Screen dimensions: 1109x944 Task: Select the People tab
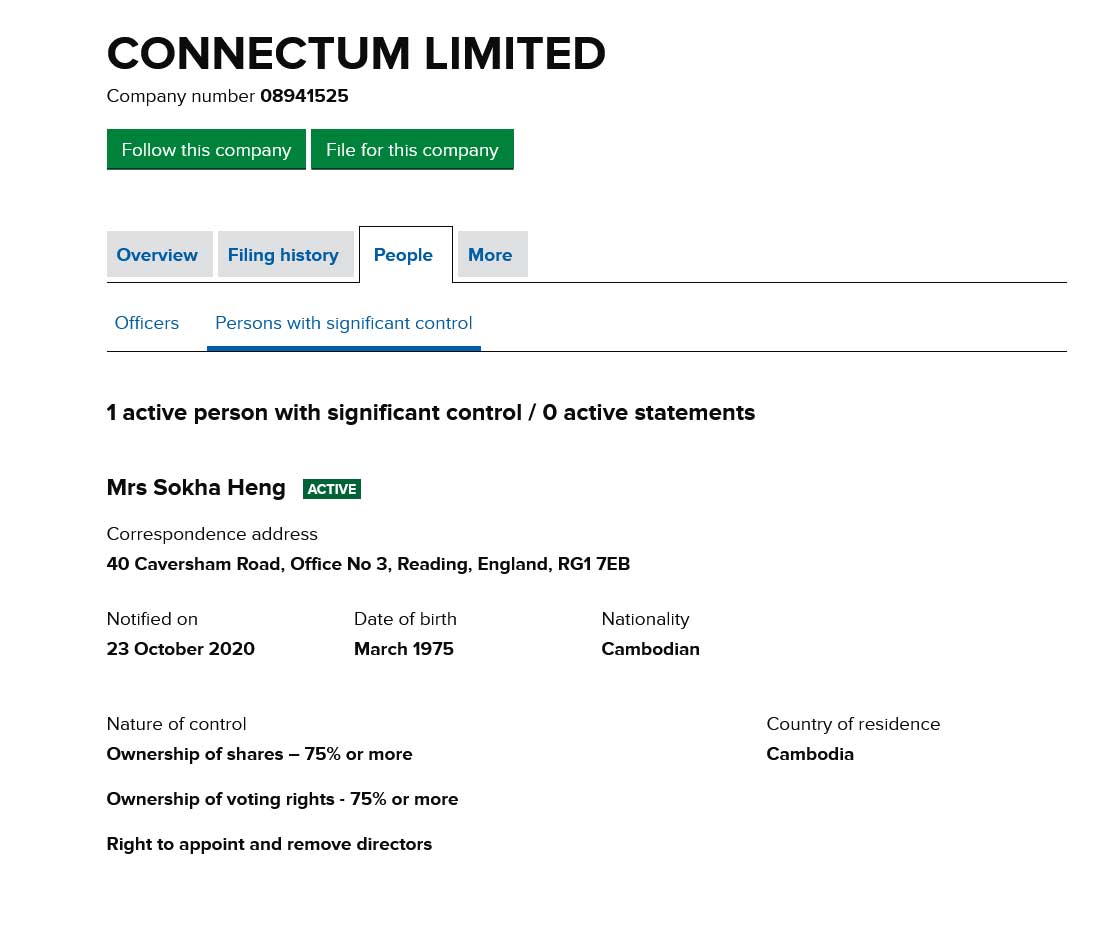[x=403, y=255]
